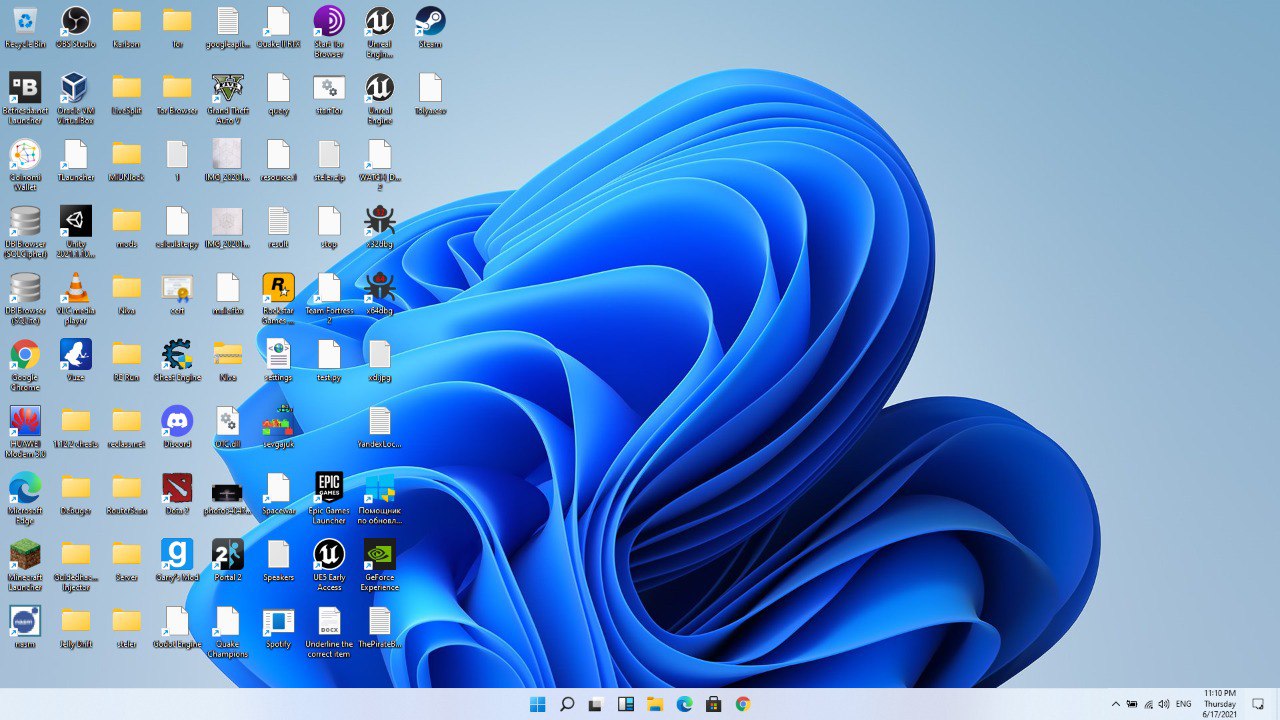
Task: Switch the ENG input language indicator
Action: click(x=1184, y=704)
